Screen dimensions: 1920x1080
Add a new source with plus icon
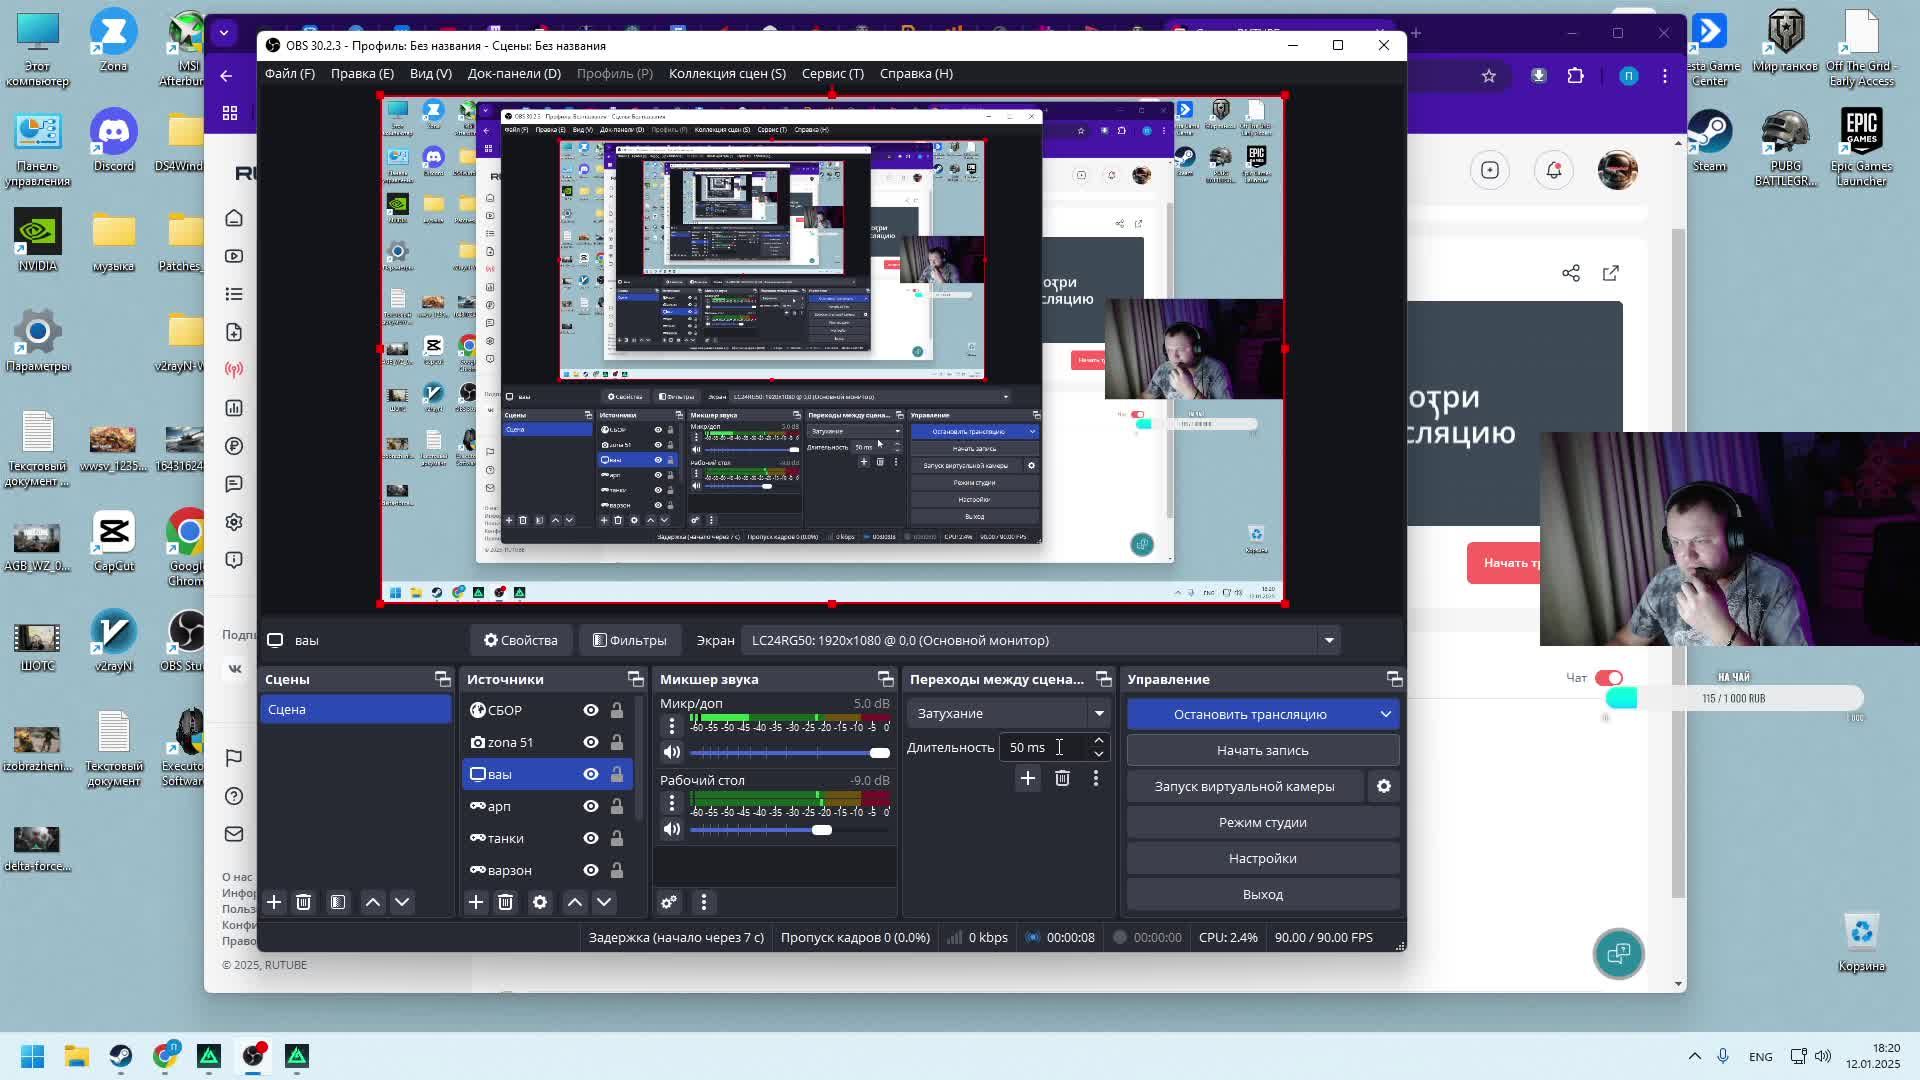476,902
